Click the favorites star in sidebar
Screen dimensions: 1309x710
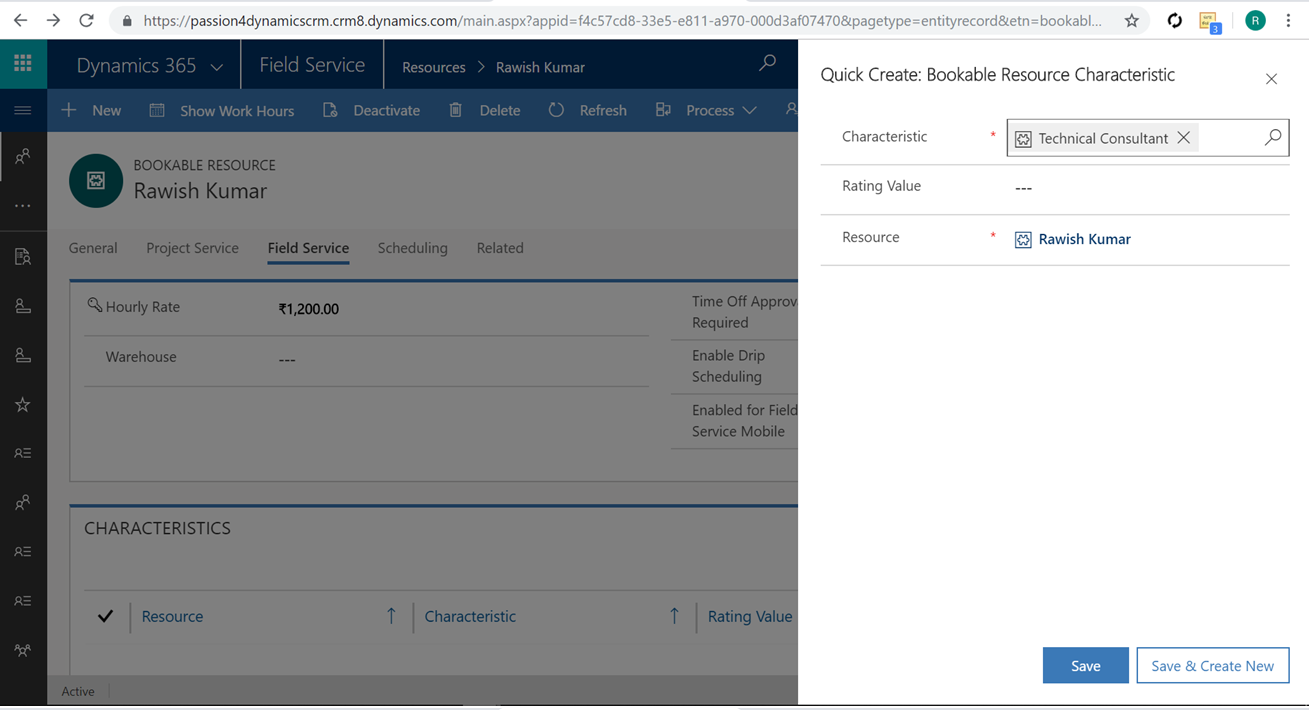click(22, 405)
